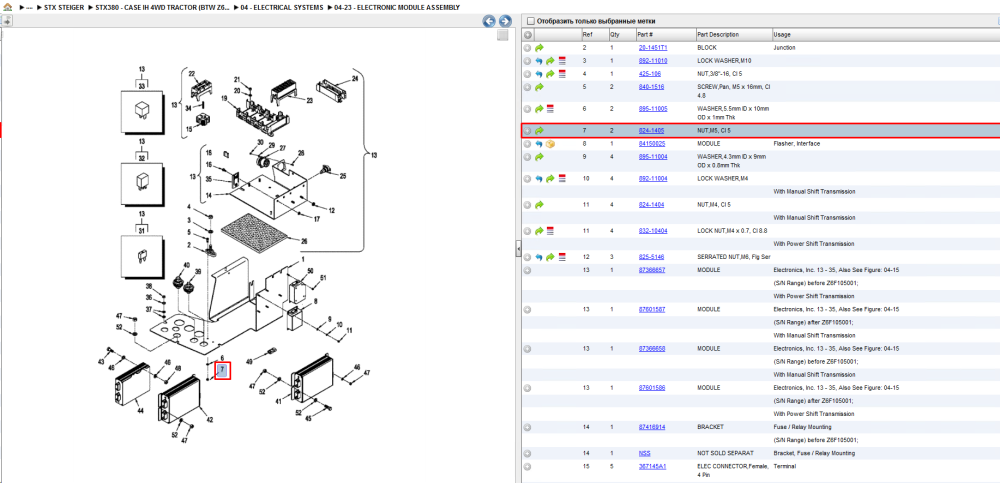
Task: Go to previous figure with back arrow
Action: [x=489, y=21]
